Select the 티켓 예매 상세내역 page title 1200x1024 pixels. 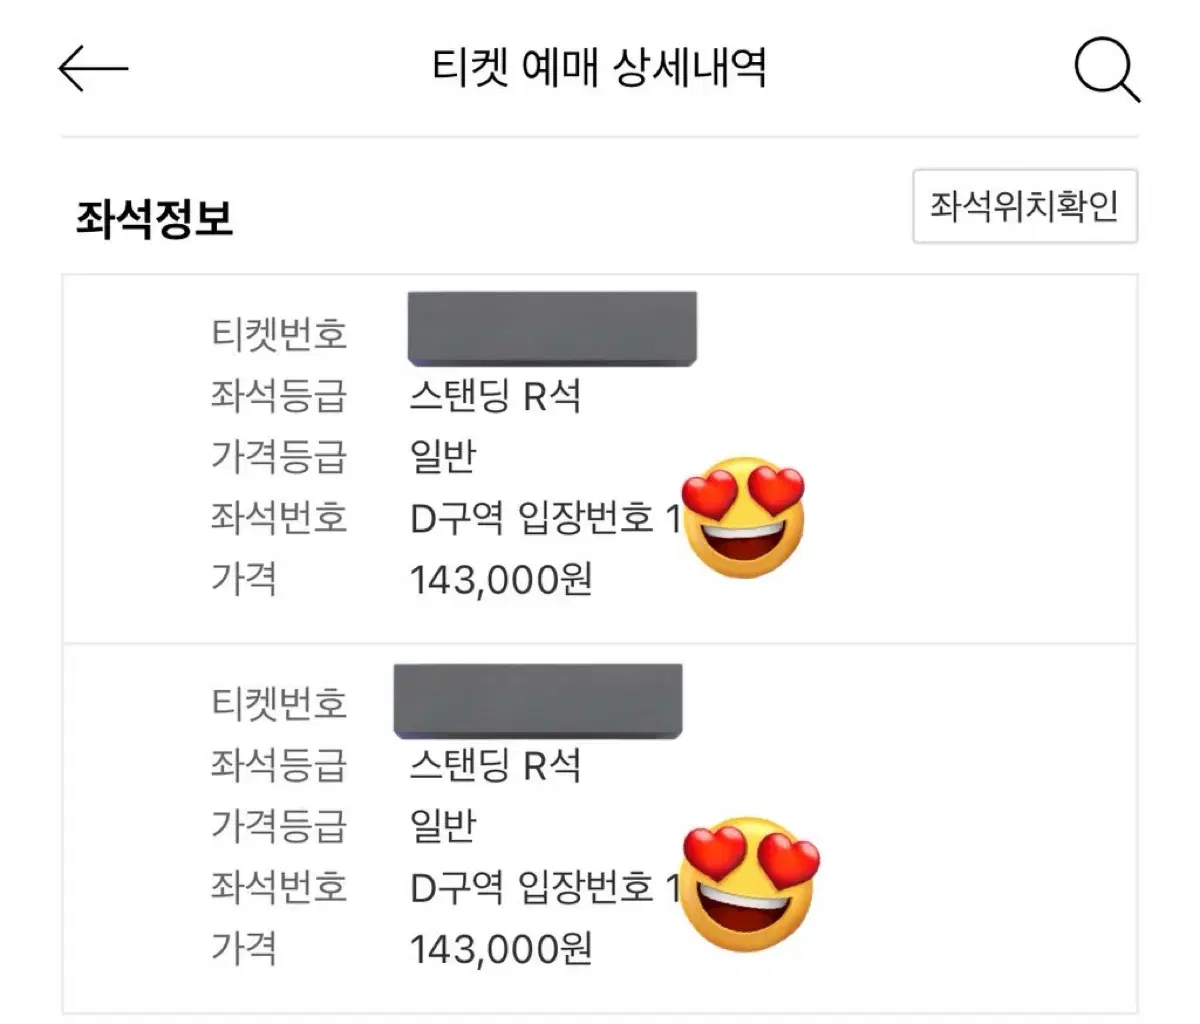[599, 69]
